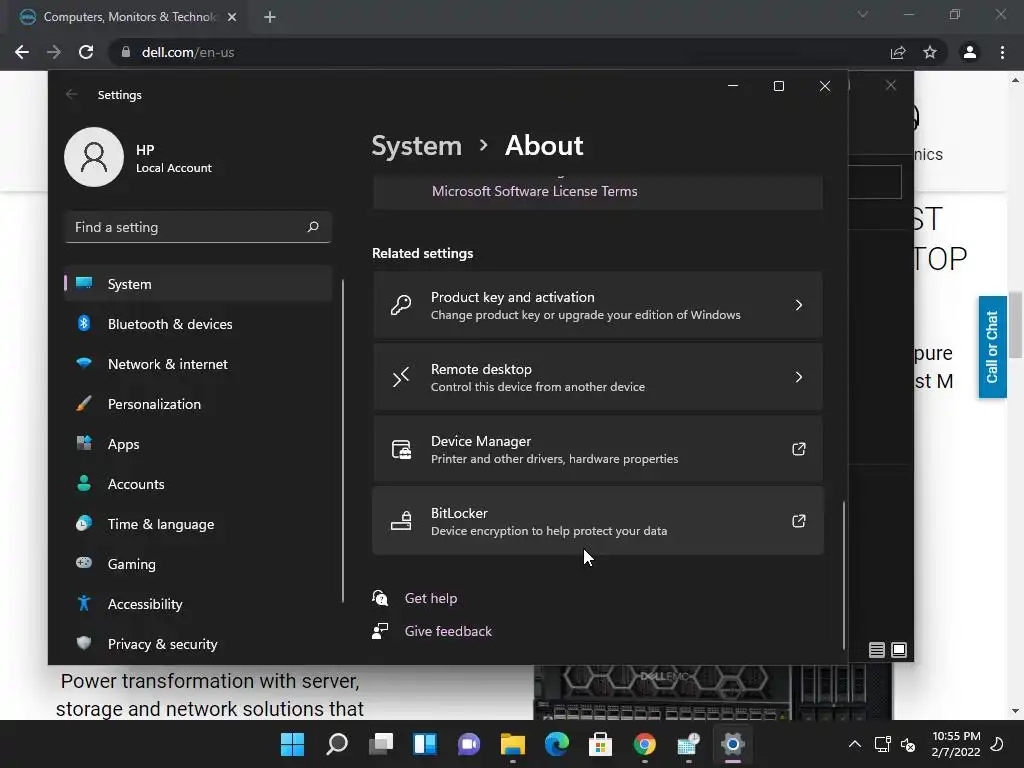Select Network & internet category
This screenshot has width=1024, height=768.
[x=198, y=364]
